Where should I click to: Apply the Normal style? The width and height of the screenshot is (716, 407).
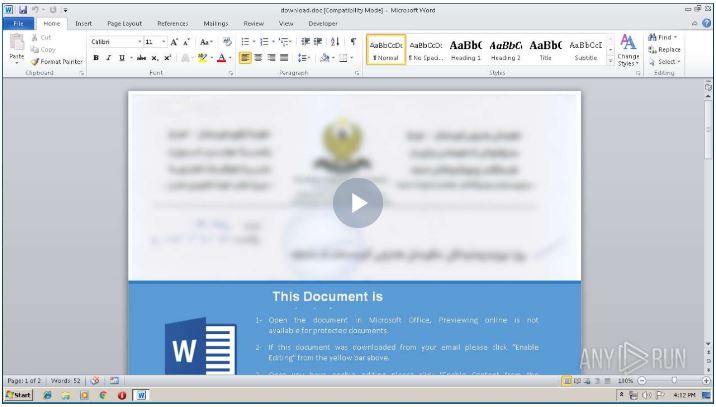click(x=386, y=50)
